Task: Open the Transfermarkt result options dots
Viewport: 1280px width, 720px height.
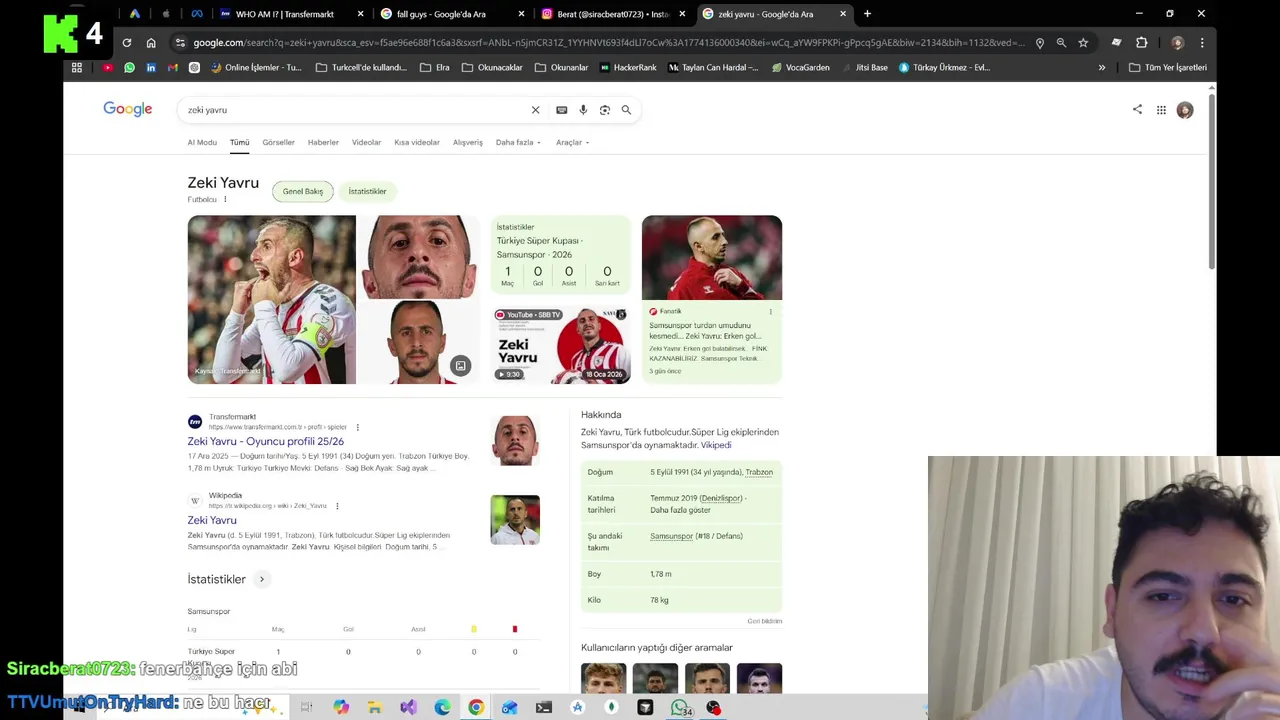Action: tap(358, 427)
